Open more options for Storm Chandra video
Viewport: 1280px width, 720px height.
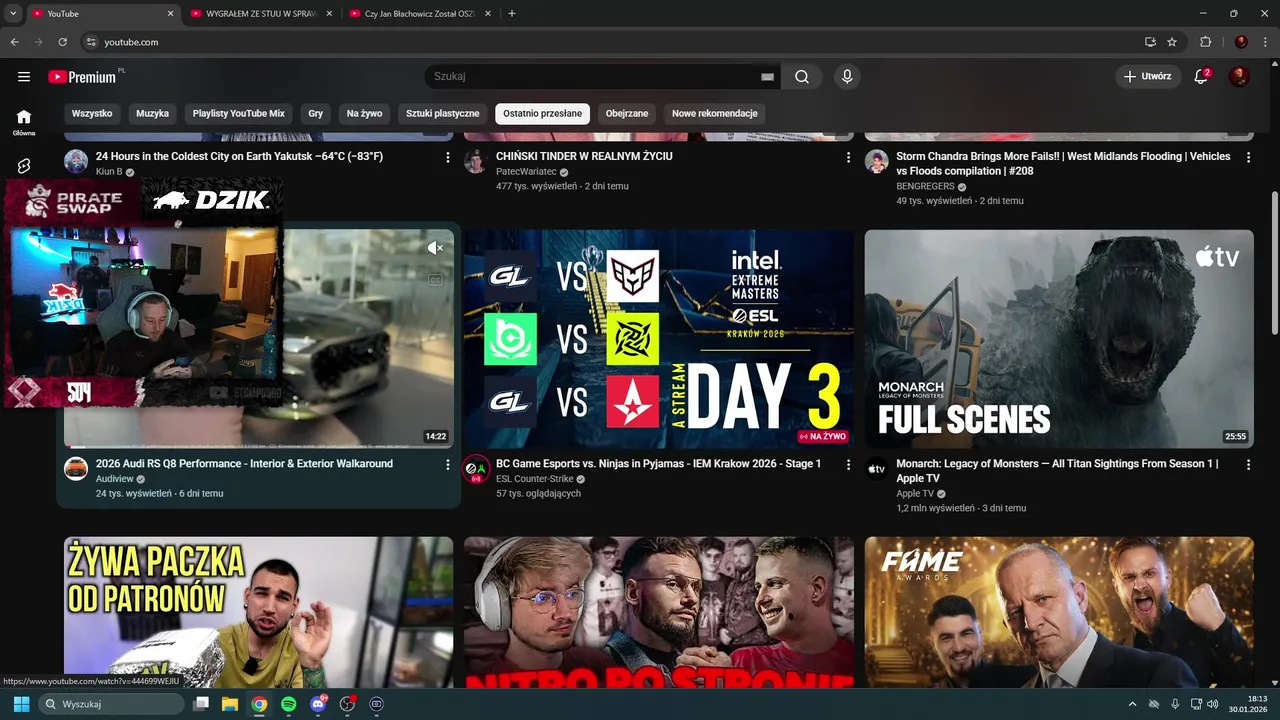1248,158
